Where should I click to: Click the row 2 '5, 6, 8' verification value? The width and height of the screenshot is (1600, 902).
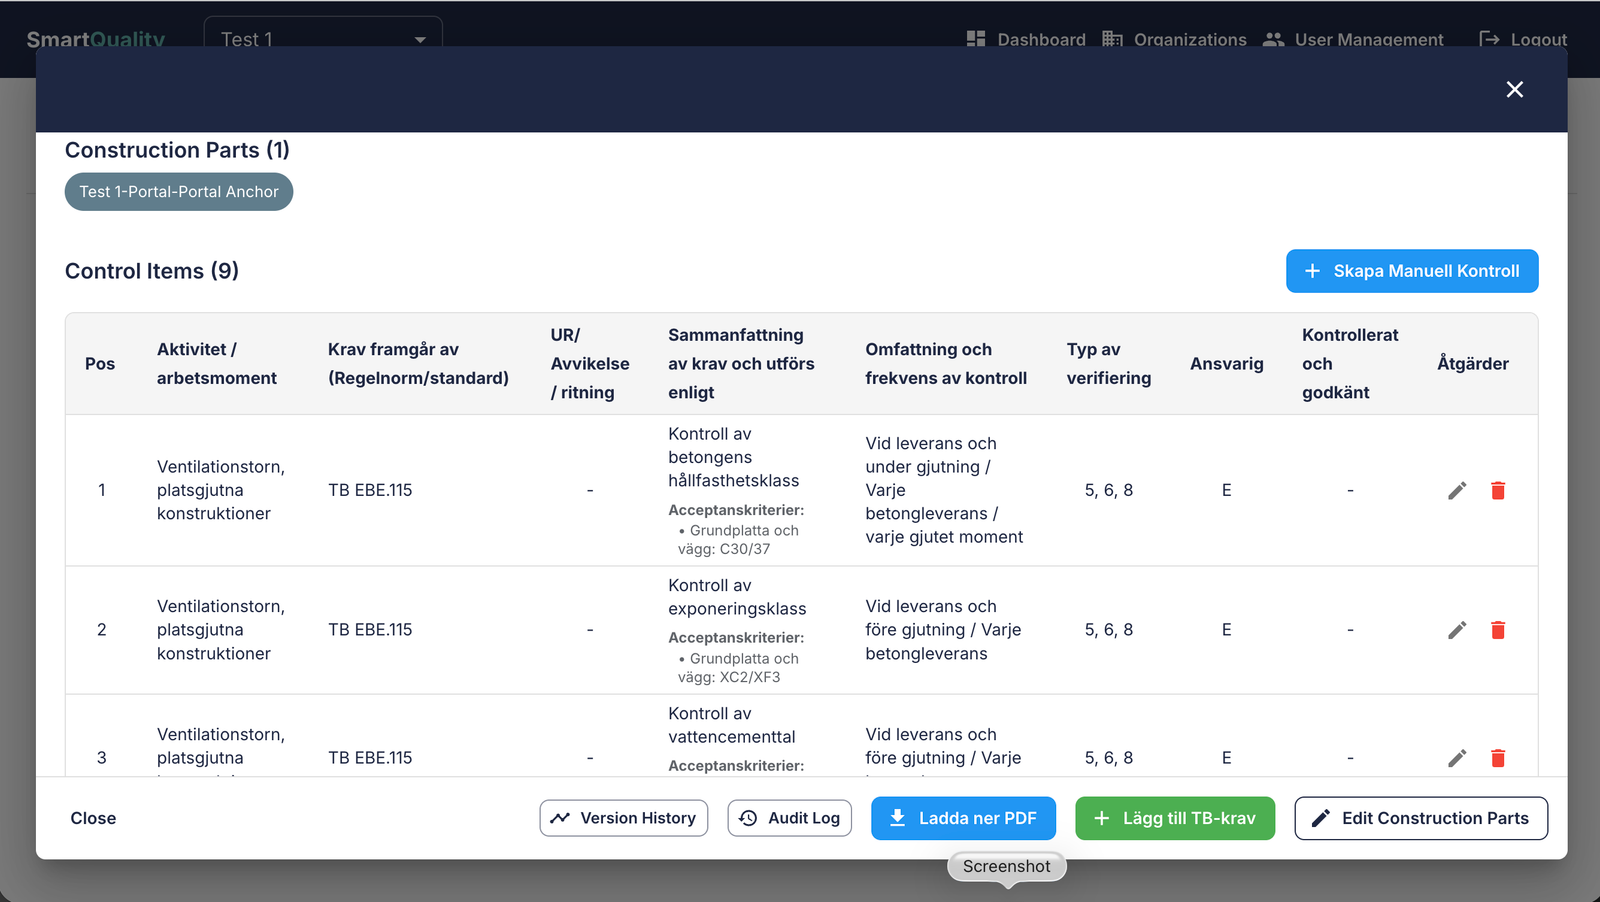point(1109,630)
